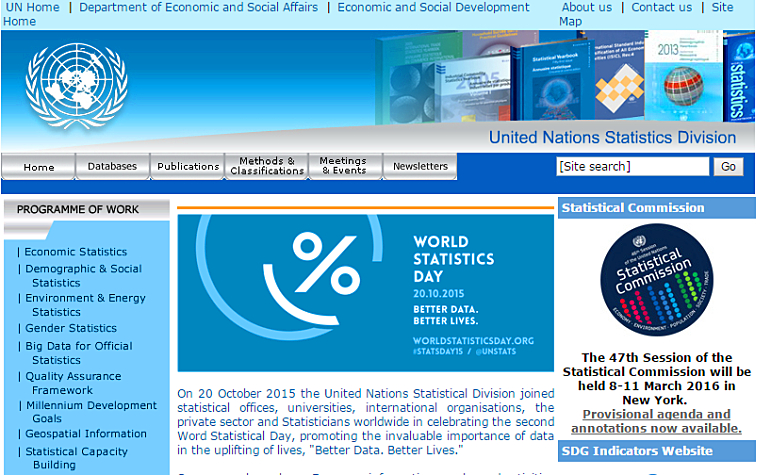This screenshot has height=475, width=771.
Task: Open Department of Economic and Social Affairs link
Action: pyautogui.click(x=198, y=7)
